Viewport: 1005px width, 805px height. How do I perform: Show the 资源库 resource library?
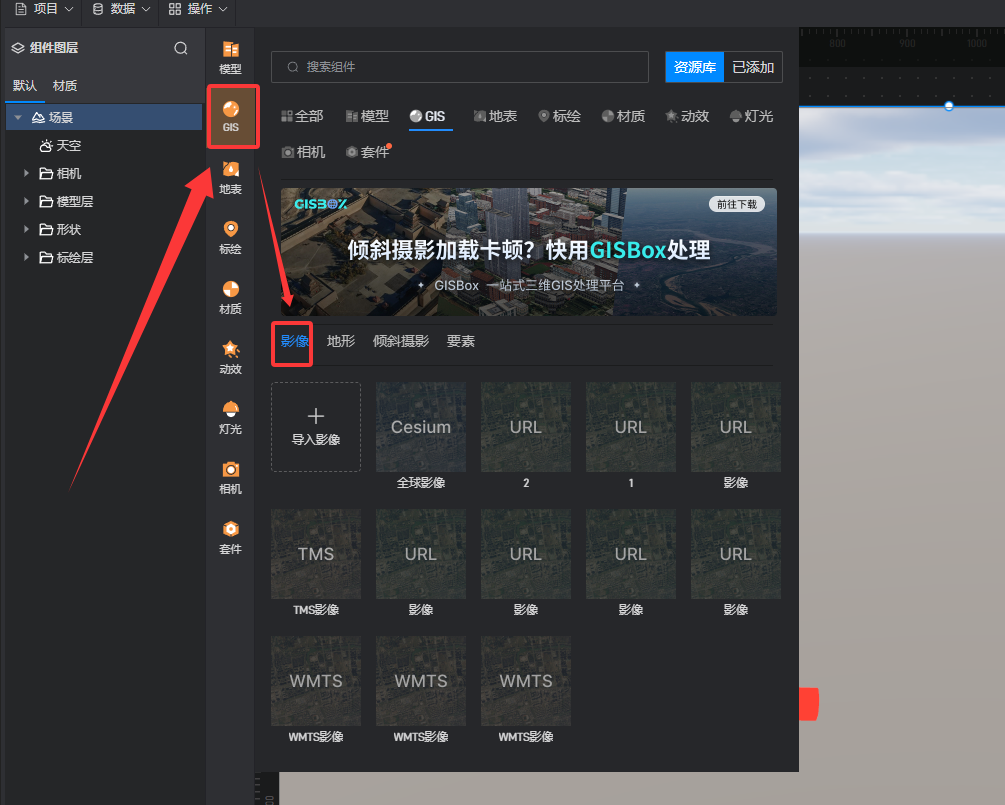[695, 67]
